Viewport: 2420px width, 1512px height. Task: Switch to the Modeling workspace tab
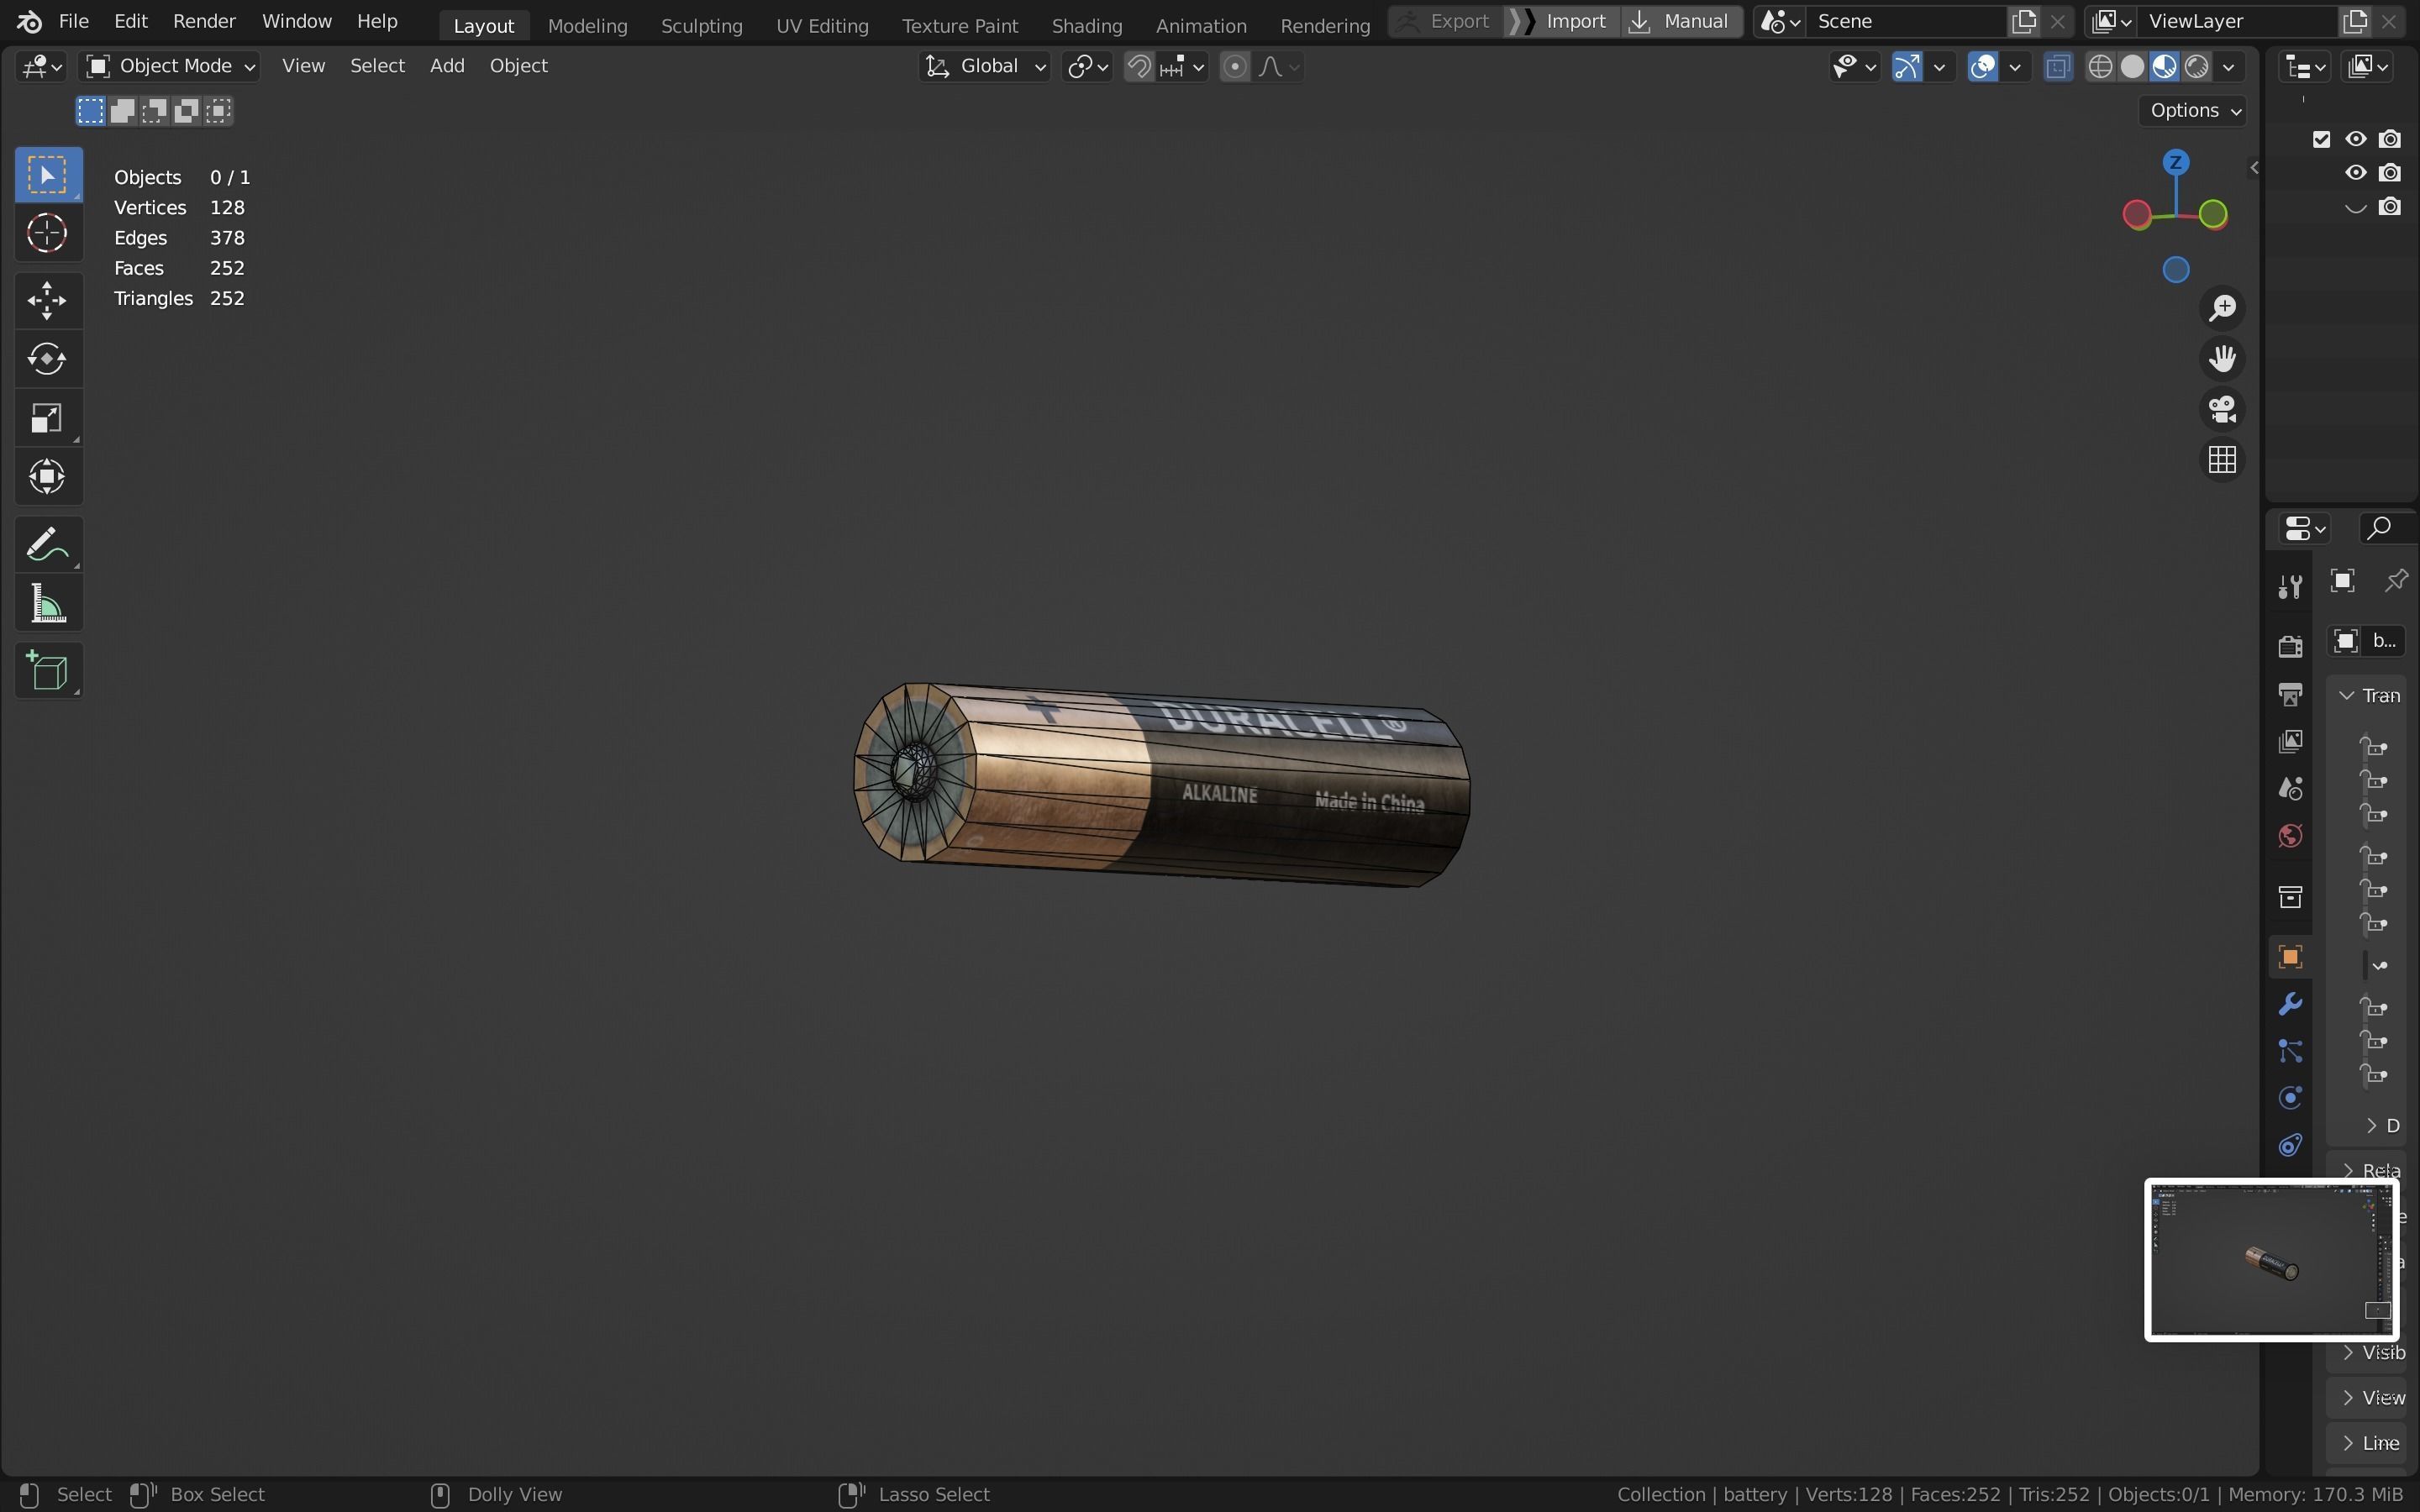click(x=587, y=25)
